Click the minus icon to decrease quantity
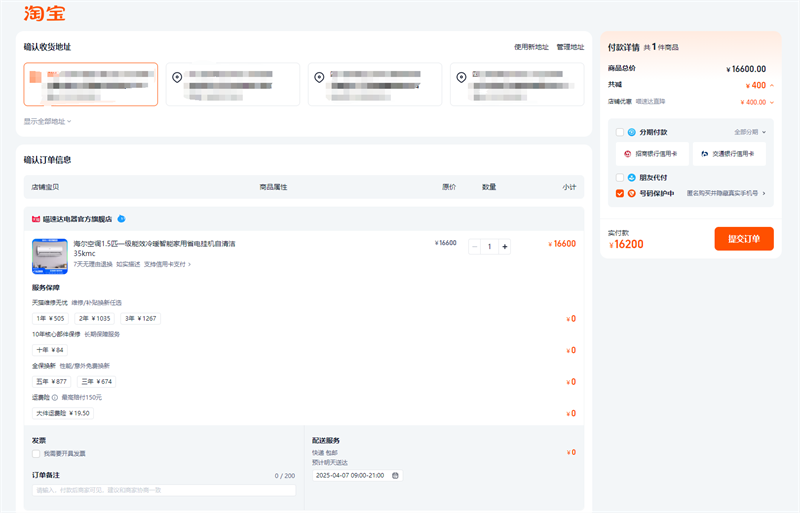This screenshot has height=513, width=800. (474, 246)
